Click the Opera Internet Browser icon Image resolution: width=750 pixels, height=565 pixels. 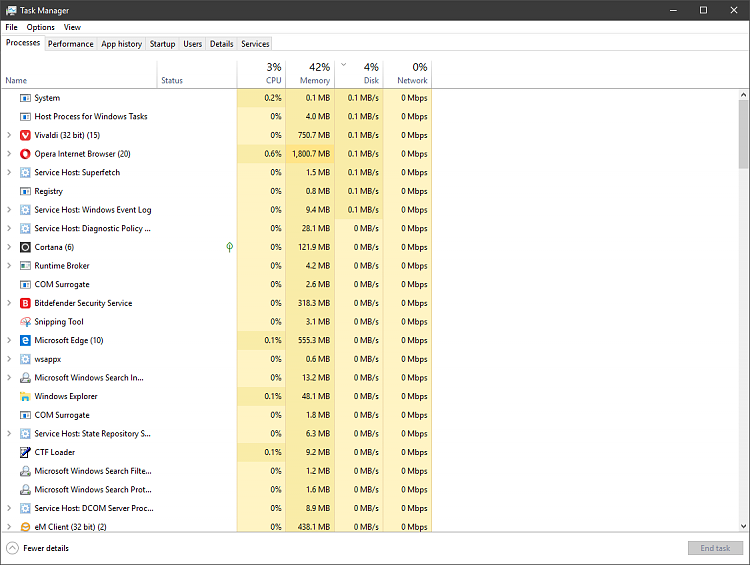25,154
